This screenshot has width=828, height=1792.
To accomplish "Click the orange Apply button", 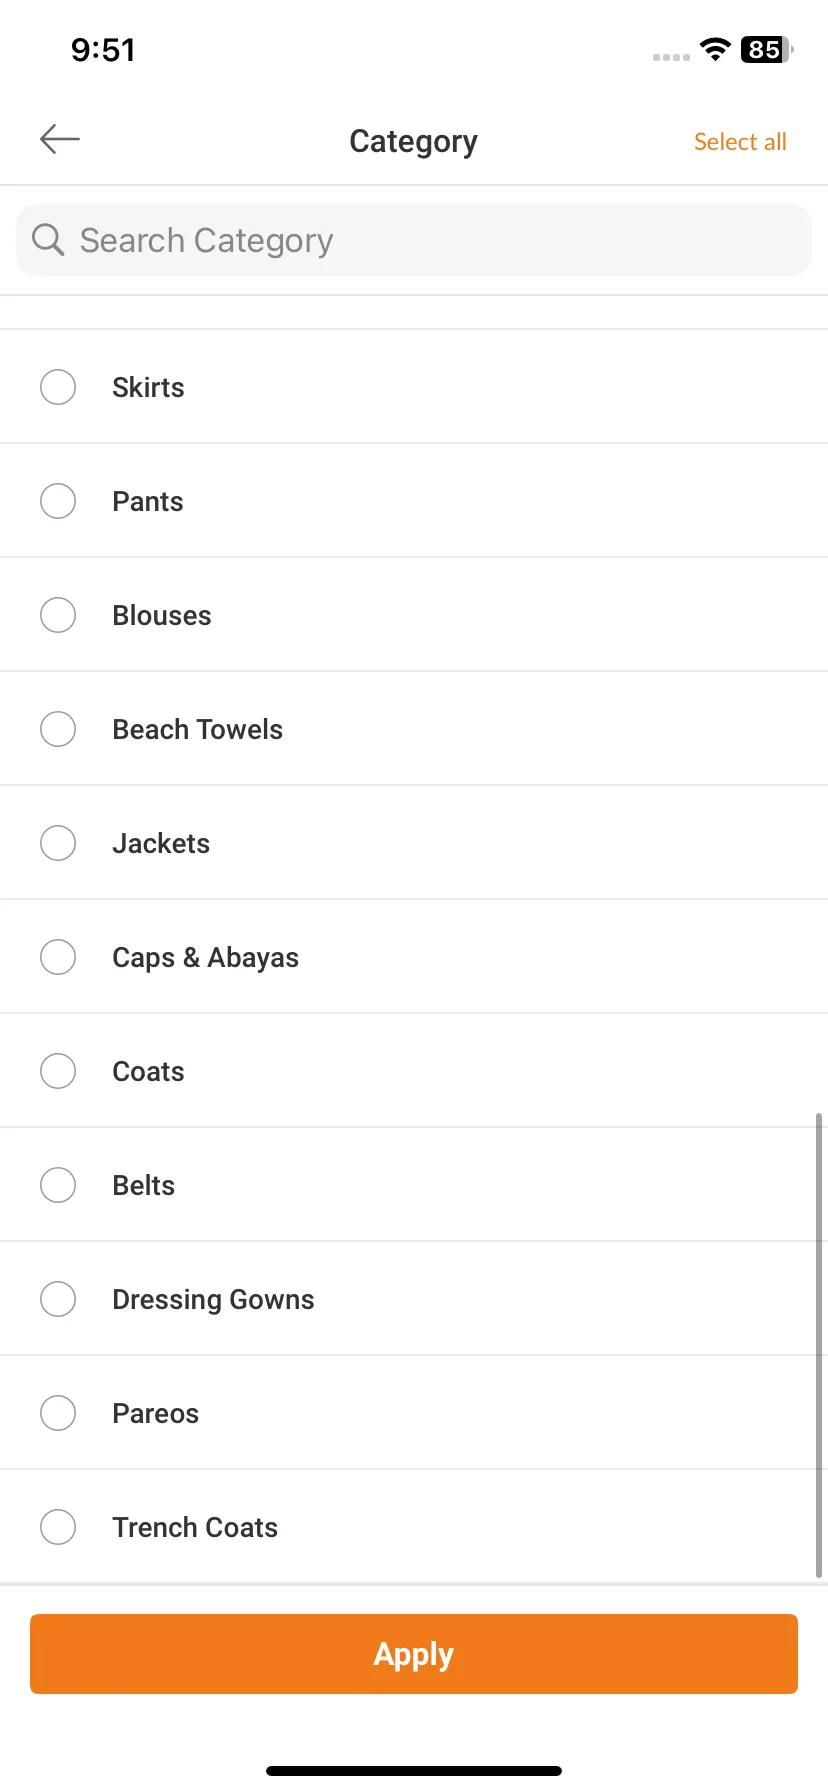I will tap(414, 1654).
